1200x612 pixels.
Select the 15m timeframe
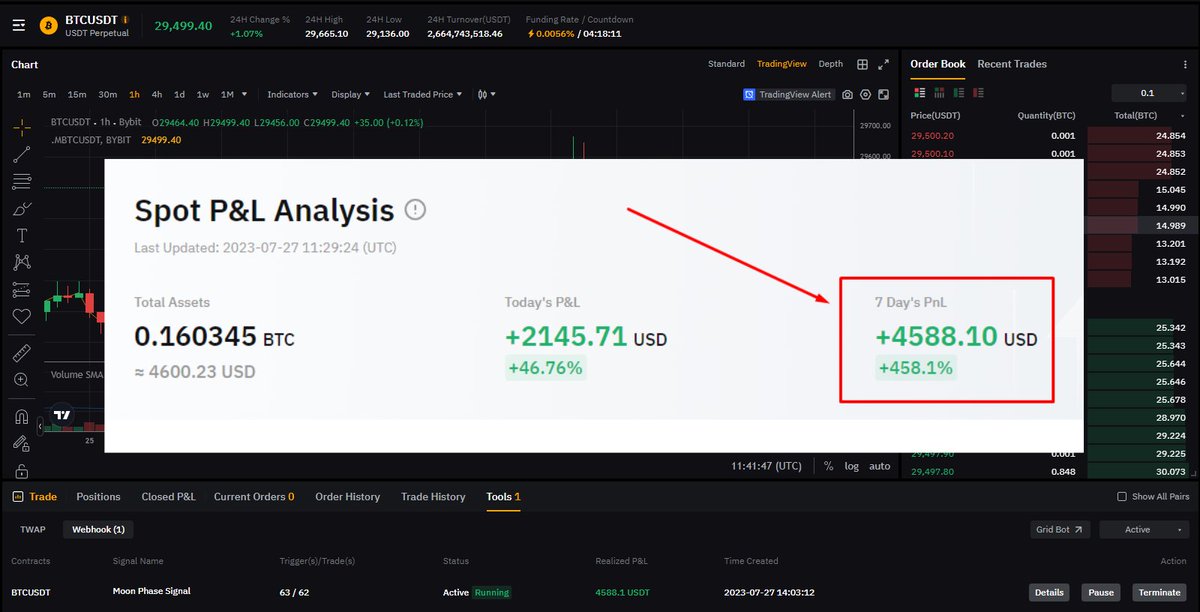tap(77, 94)
